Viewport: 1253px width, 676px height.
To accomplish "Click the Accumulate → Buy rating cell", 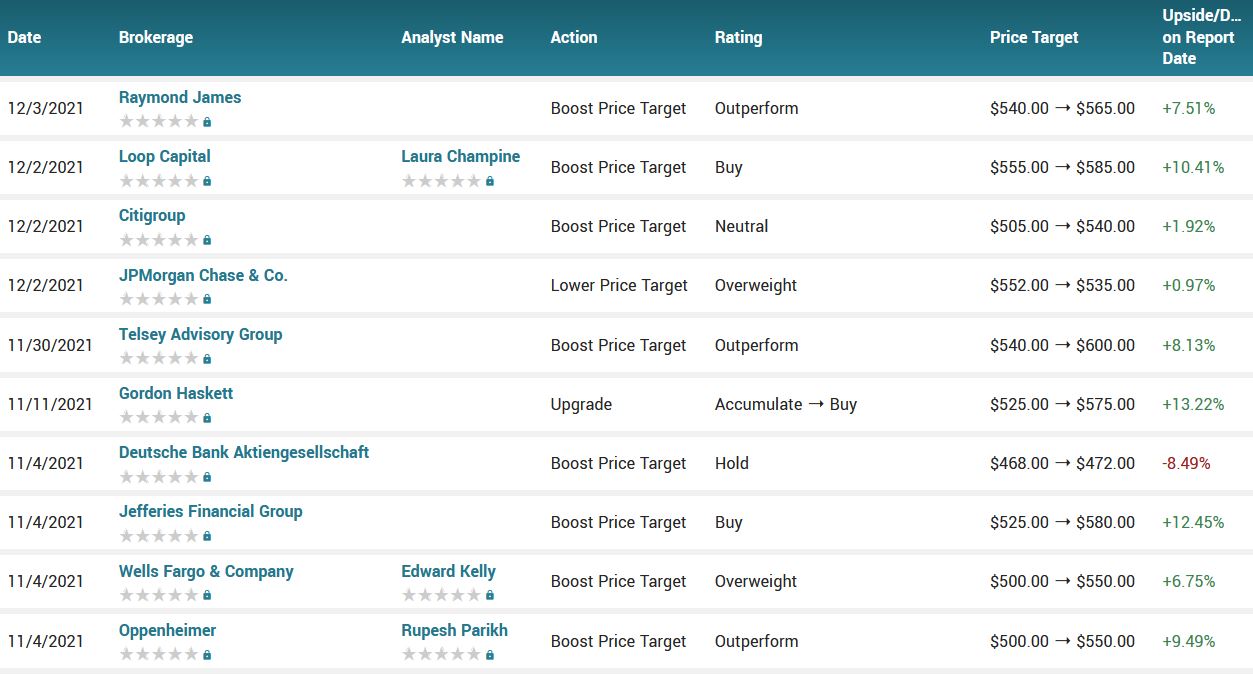I will [786, 404].
